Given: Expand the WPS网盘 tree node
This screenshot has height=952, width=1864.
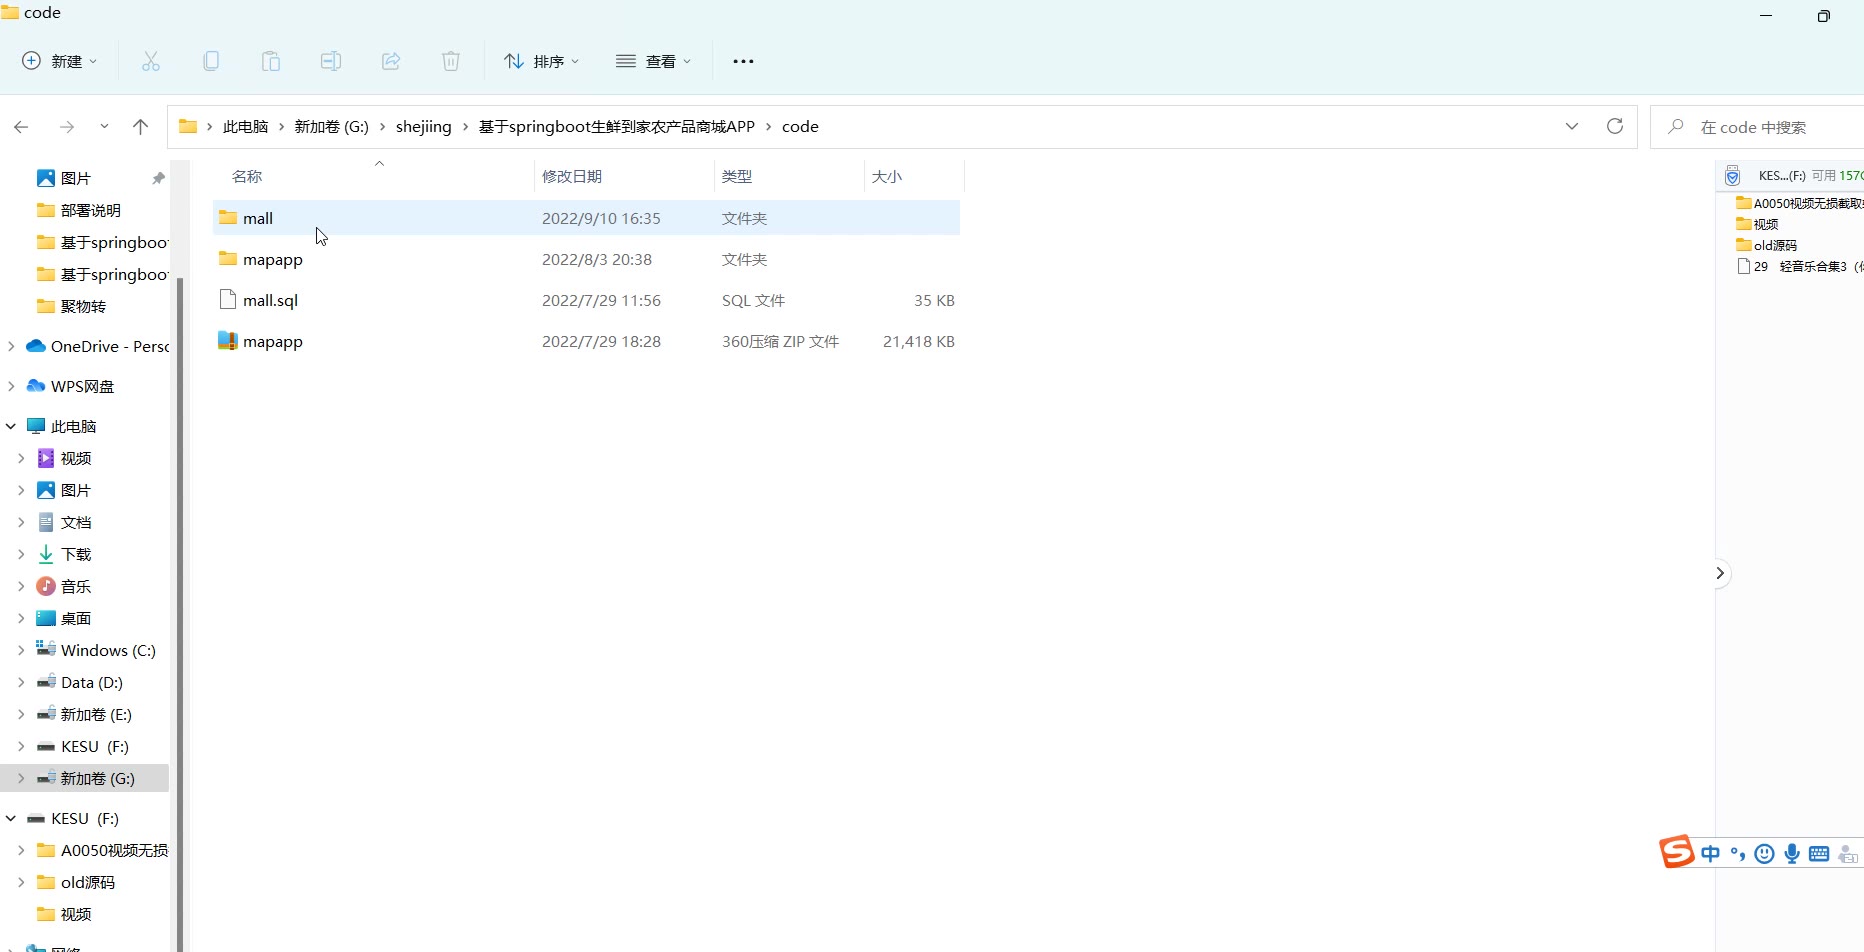Looking at the screenshot, I should [x=11, y=386].
